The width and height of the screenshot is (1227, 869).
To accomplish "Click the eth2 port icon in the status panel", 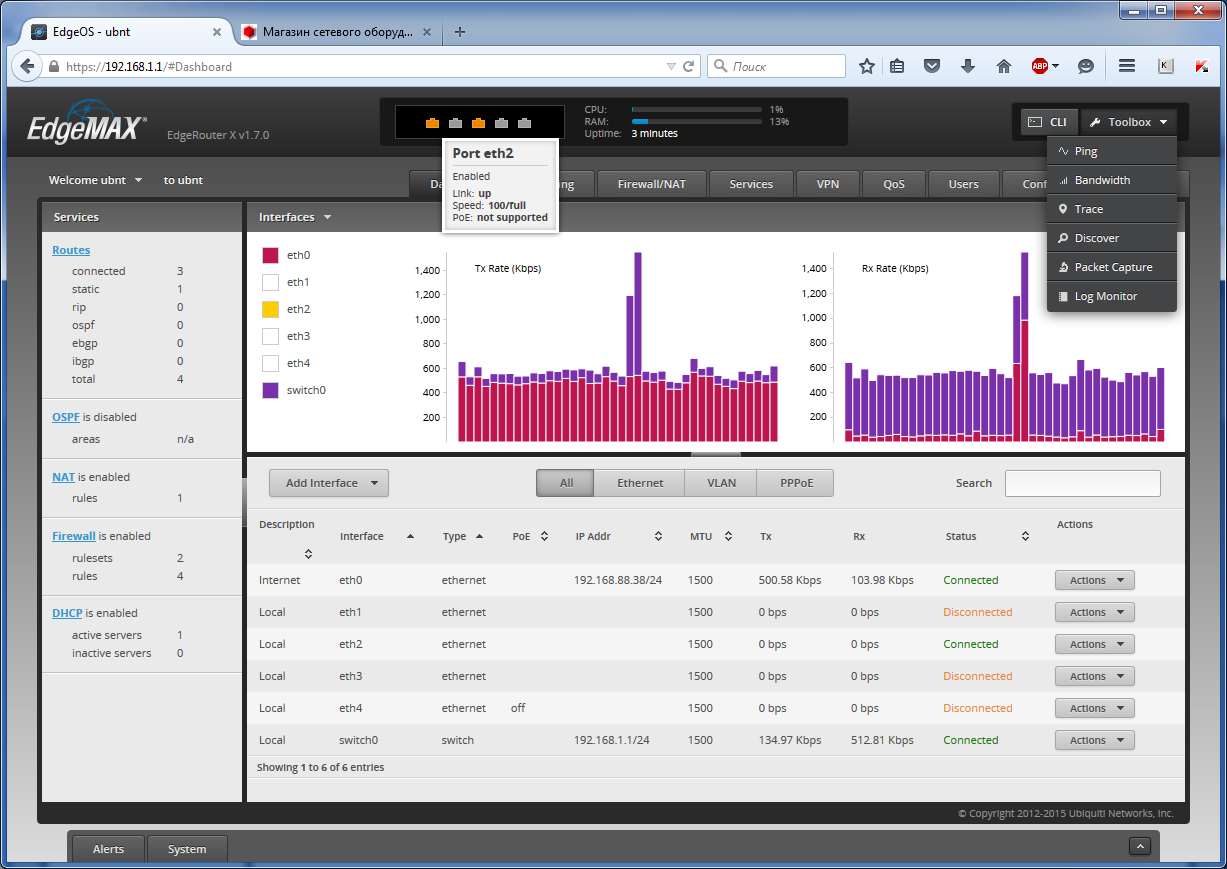I will (479, 121).
